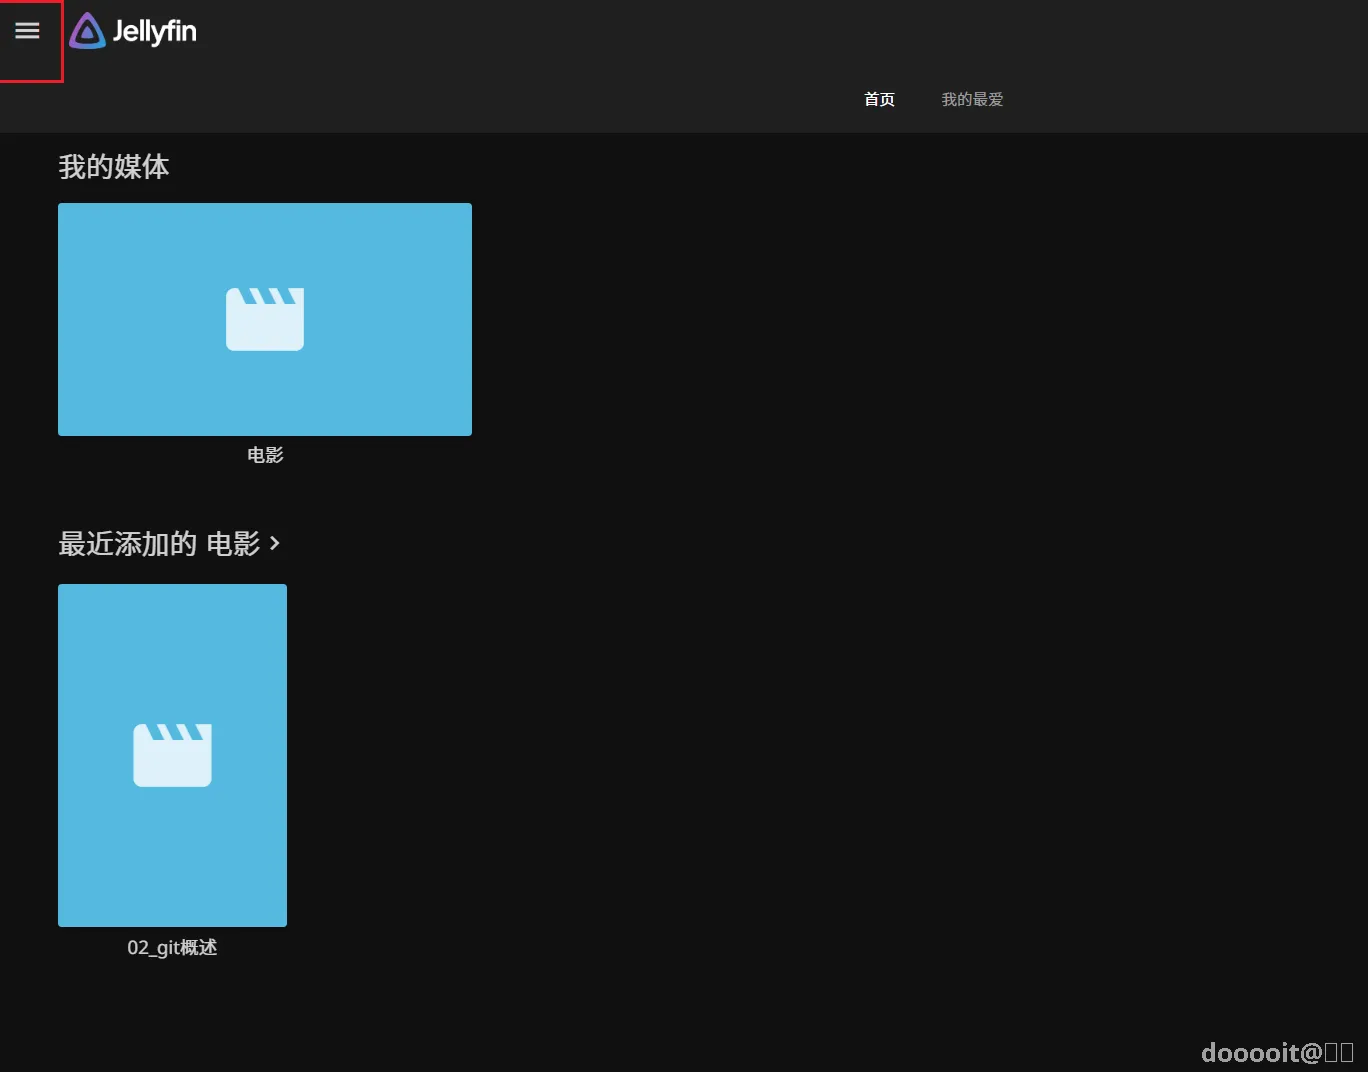Click the Jellyfin wordmark text

(155, 32)
